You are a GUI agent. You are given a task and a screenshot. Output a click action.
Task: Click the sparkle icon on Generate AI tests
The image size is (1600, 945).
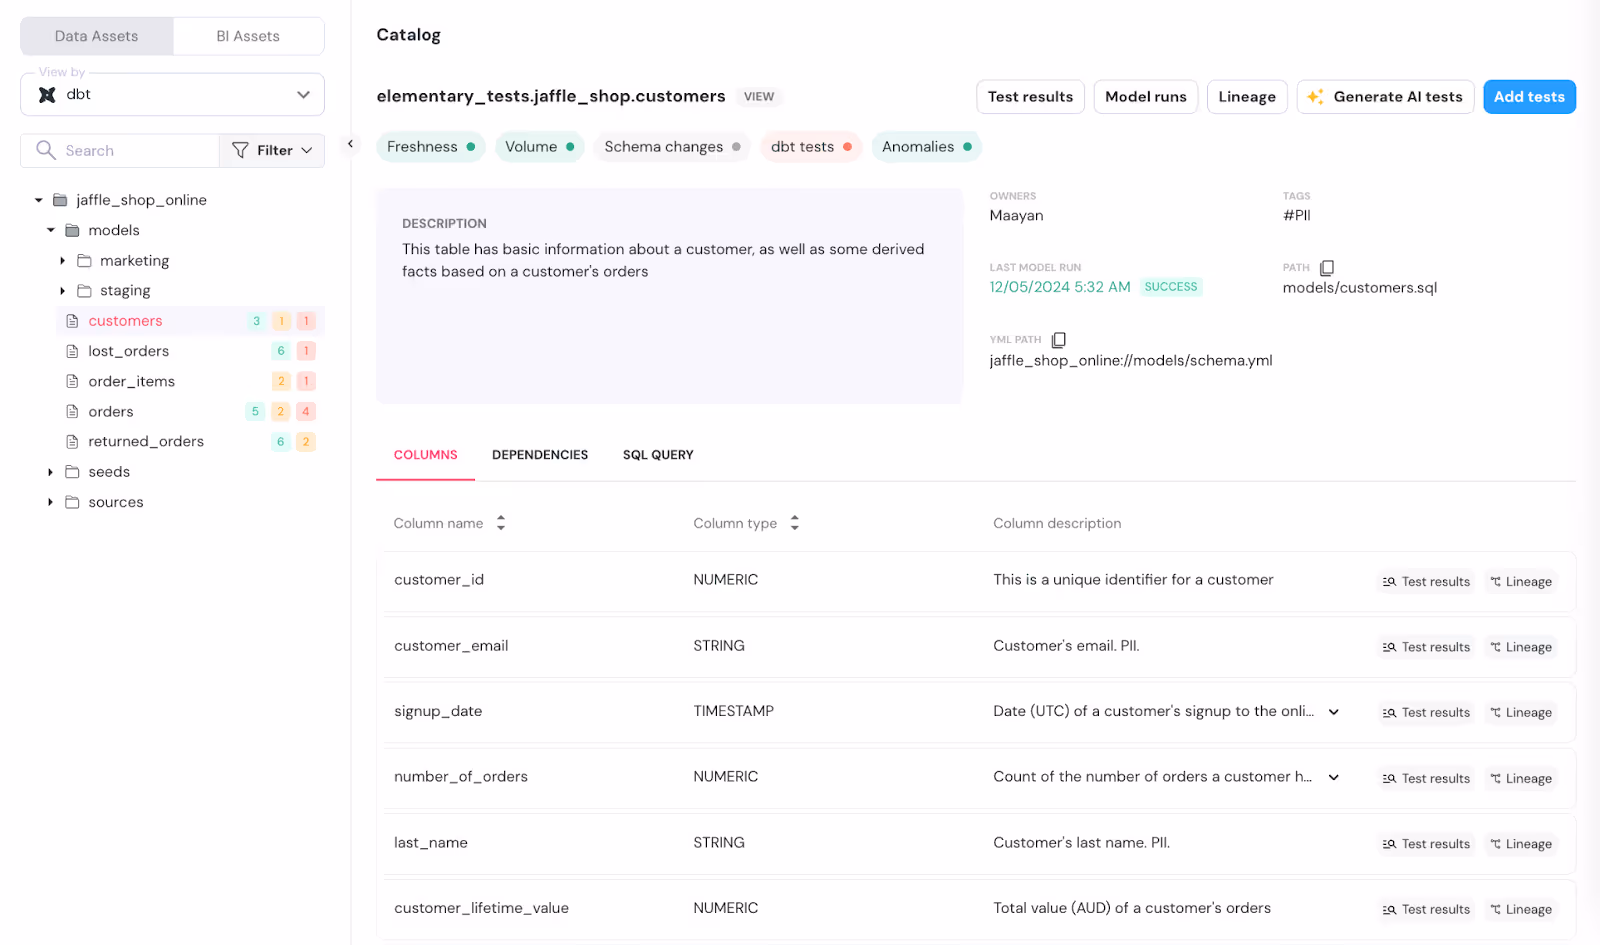[1315, 96]
